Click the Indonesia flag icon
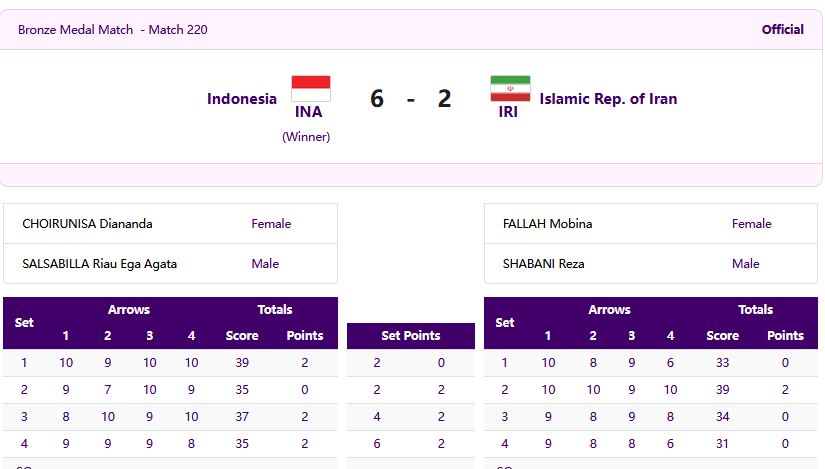 (x=311, y=88)
